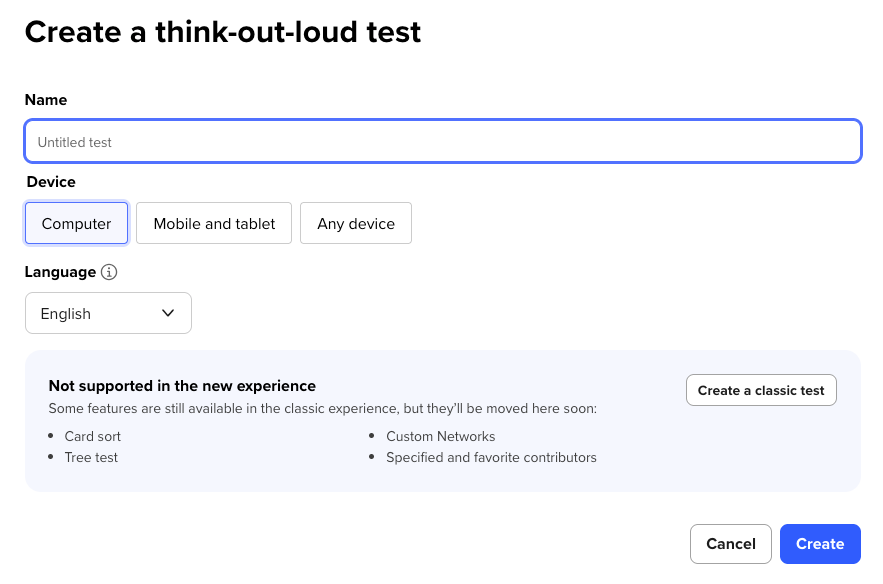883x584 pixels.
Task: Click the classic experience description sentence
Action: tap(323, 408)
